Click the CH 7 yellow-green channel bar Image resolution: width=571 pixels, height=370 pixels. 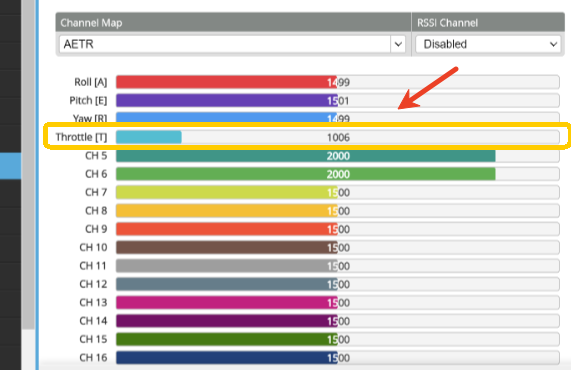point(338,192)
